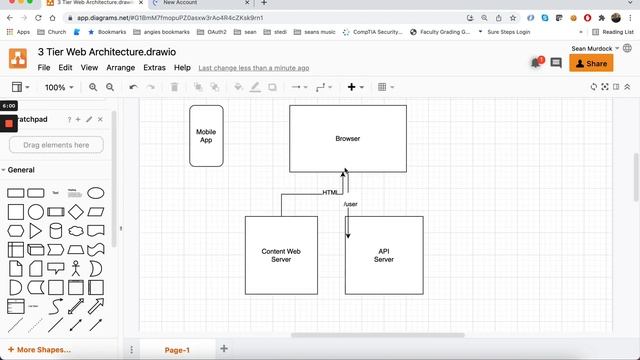This screenshot has width=640, height=360.
Task: Open the File menu
Action: [x=44, y=68]
